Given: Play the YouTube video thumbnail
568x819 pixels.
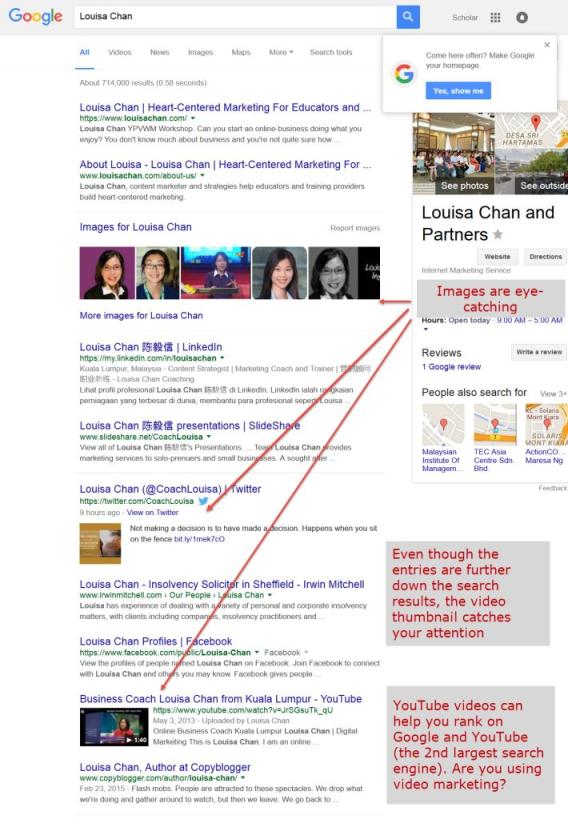Looking at the screenshot, I should (114, 727).
